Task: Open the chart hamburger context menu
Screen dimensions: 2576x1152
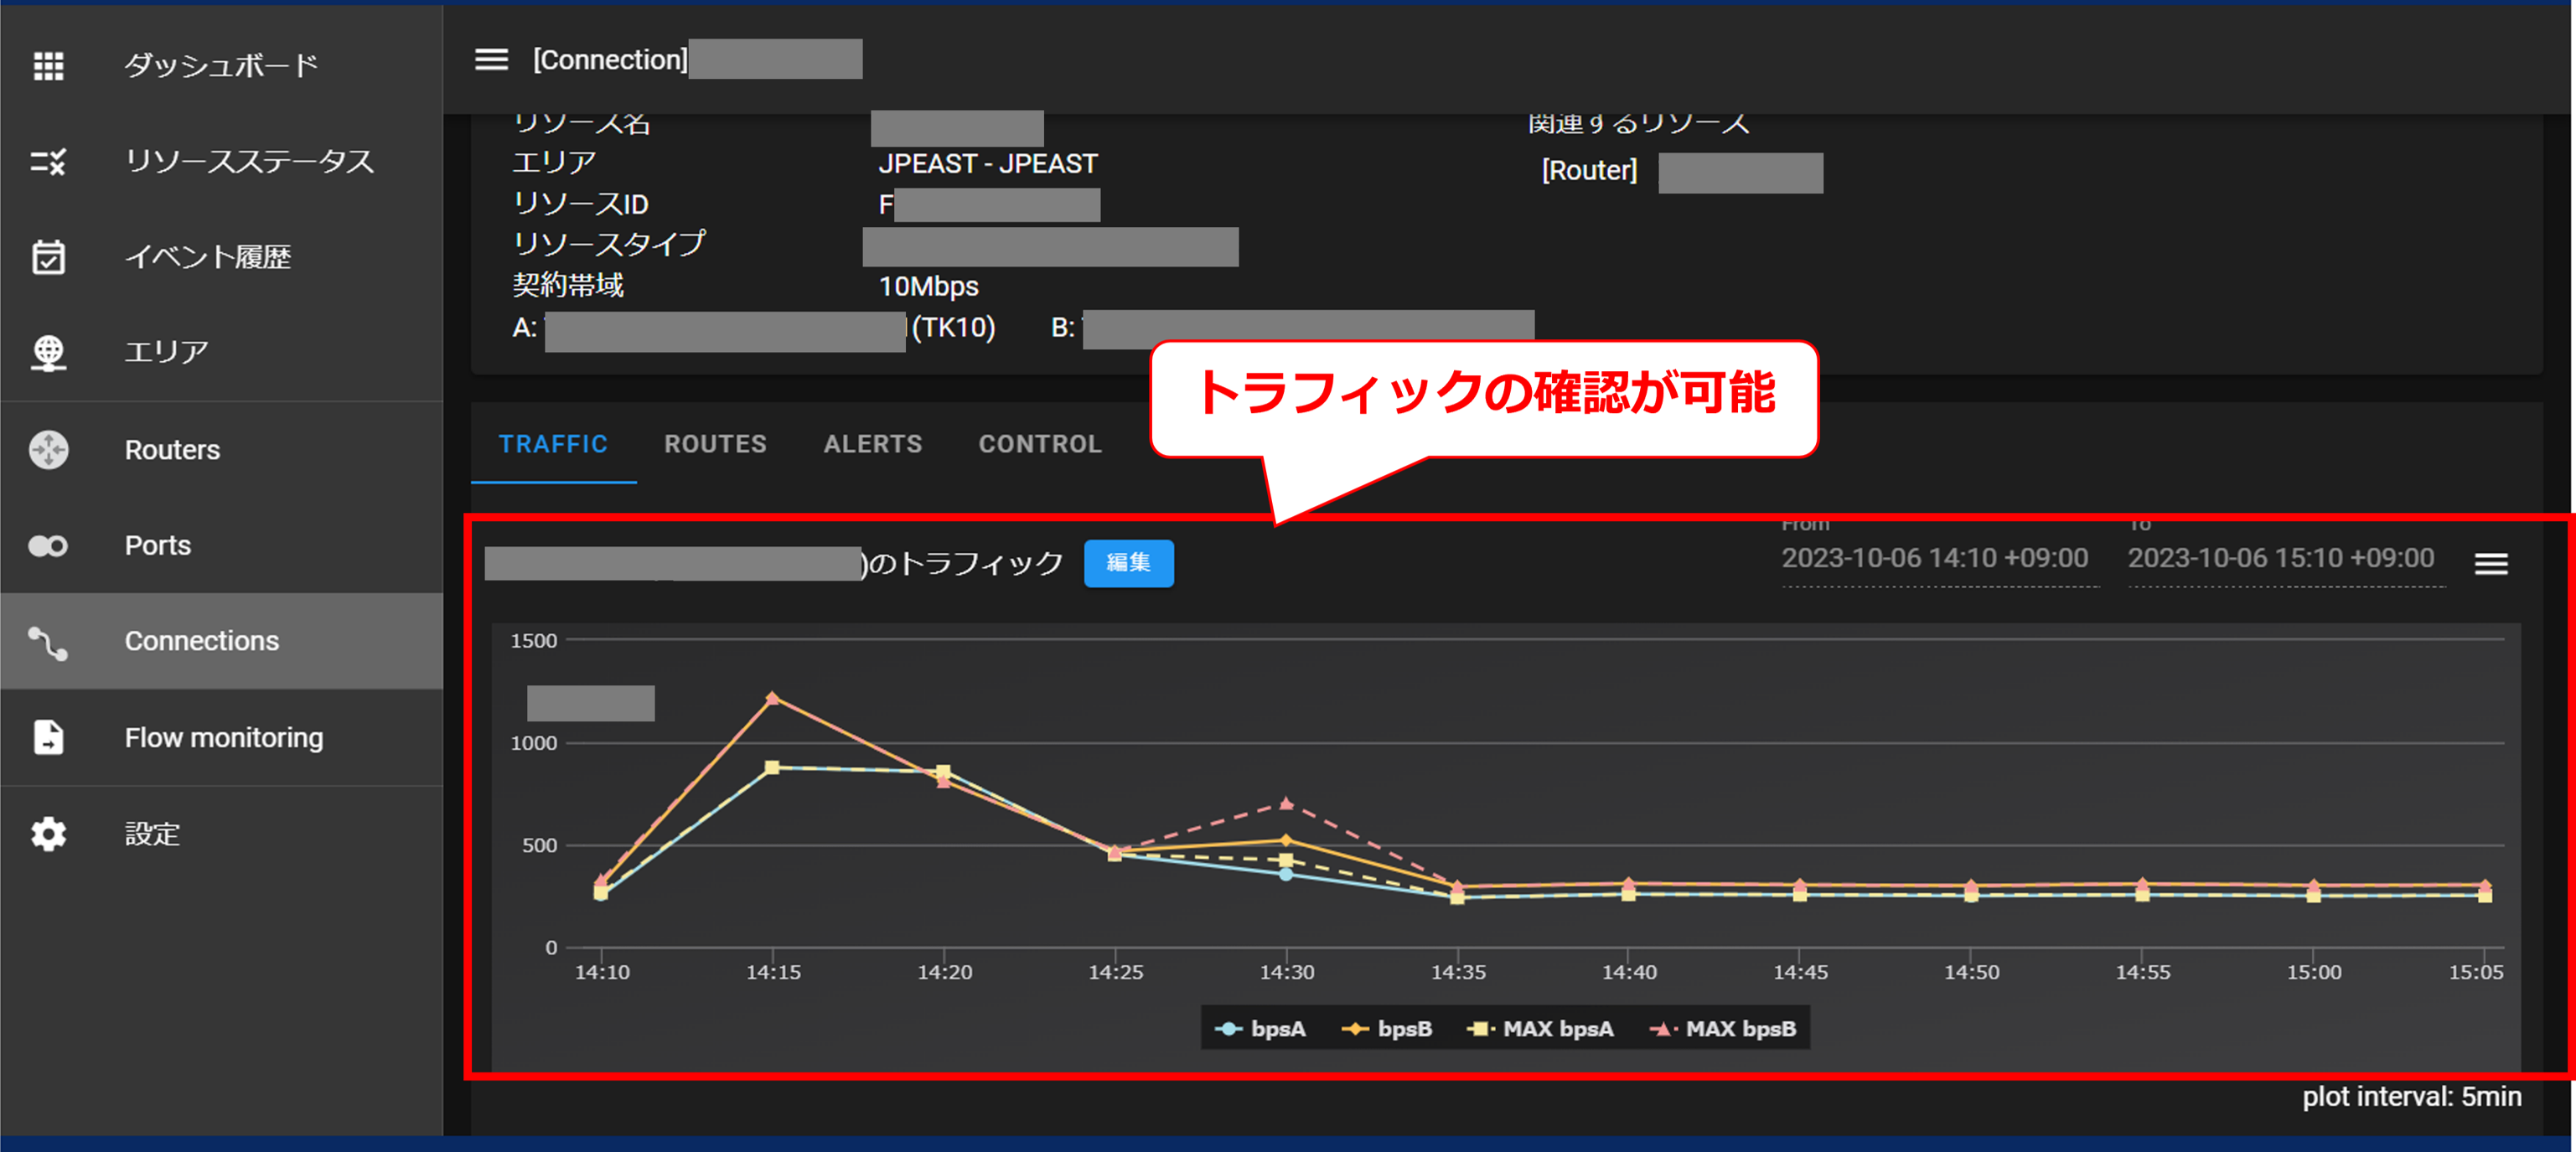Action: tap(2490, 564)
